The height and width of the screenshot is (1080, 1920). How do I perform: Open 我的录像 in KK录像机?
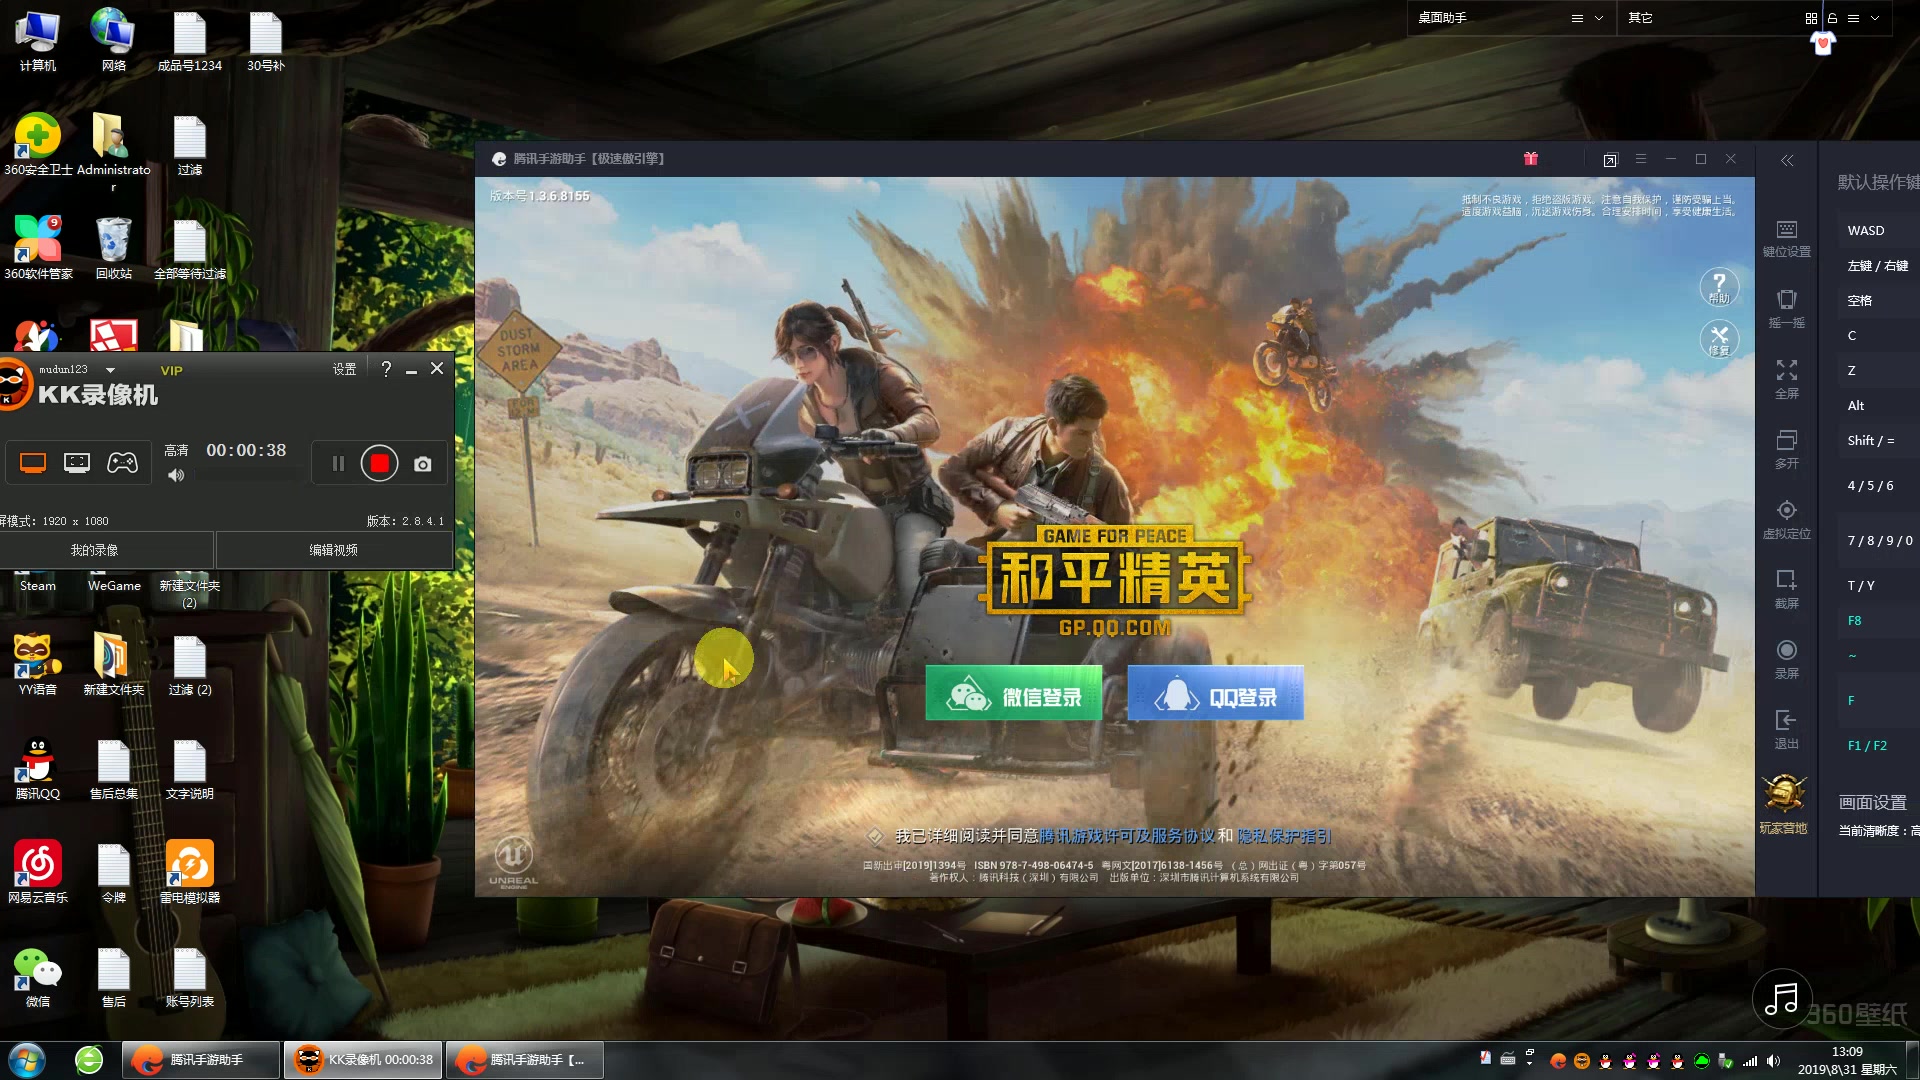click(x=94, y=550)
